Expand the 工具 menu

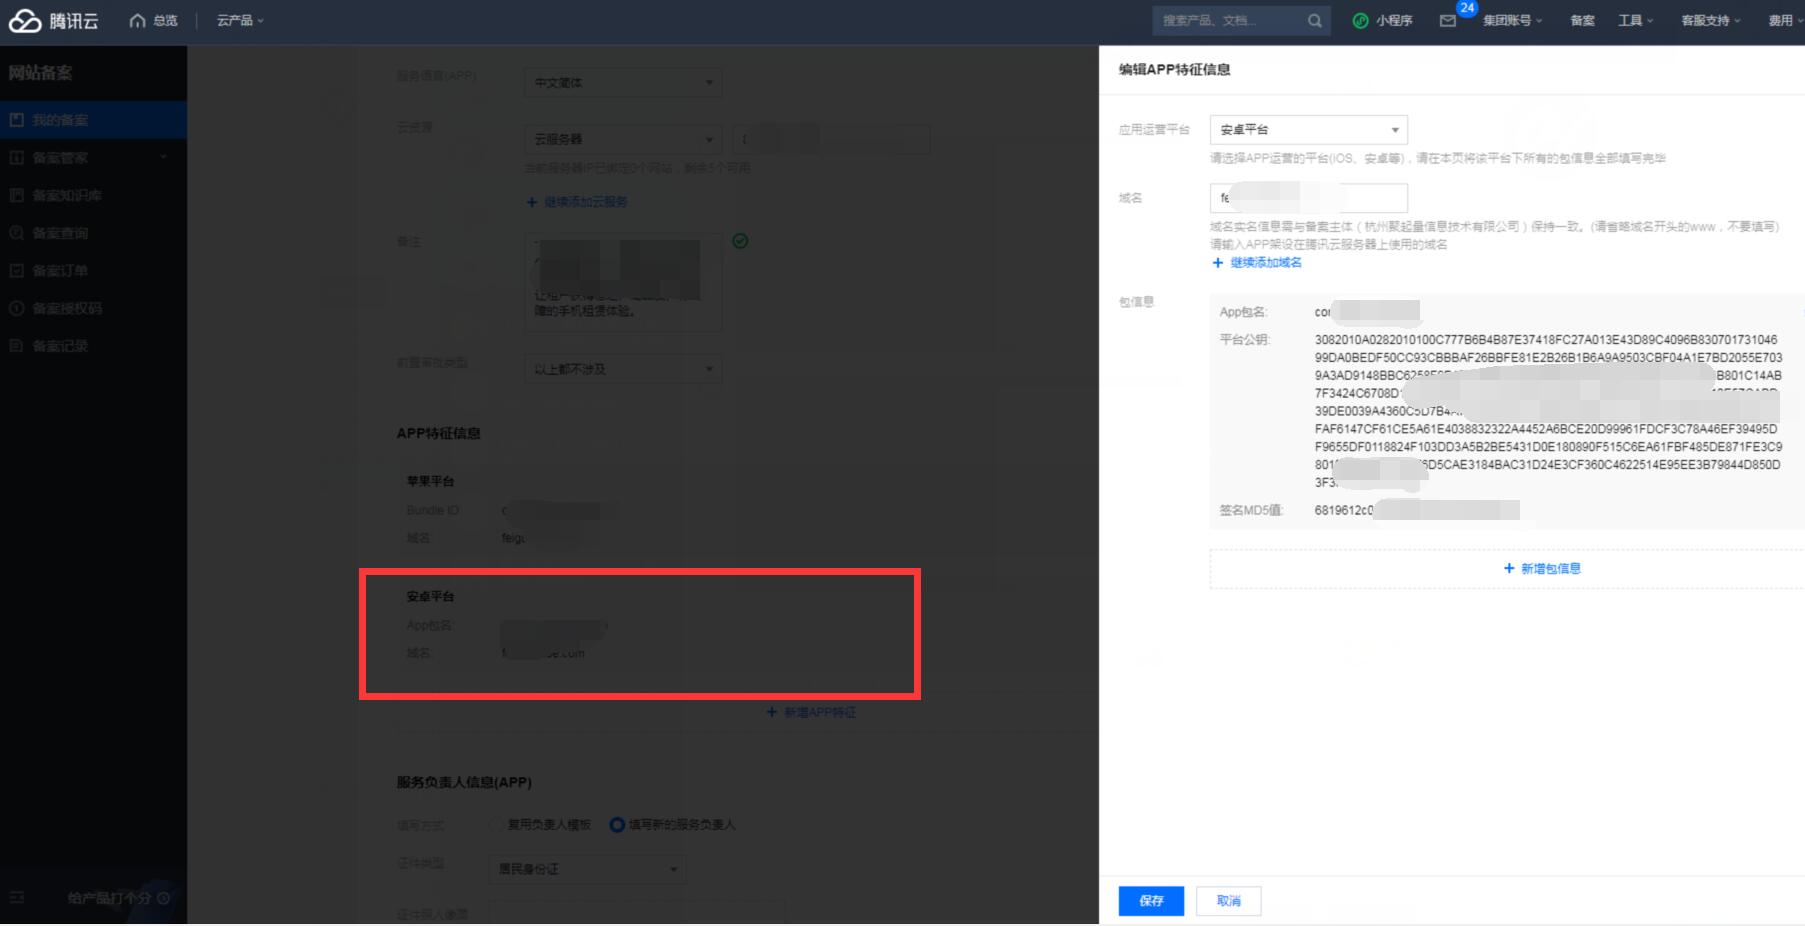pyautogui.click(x=1636, y=21)
